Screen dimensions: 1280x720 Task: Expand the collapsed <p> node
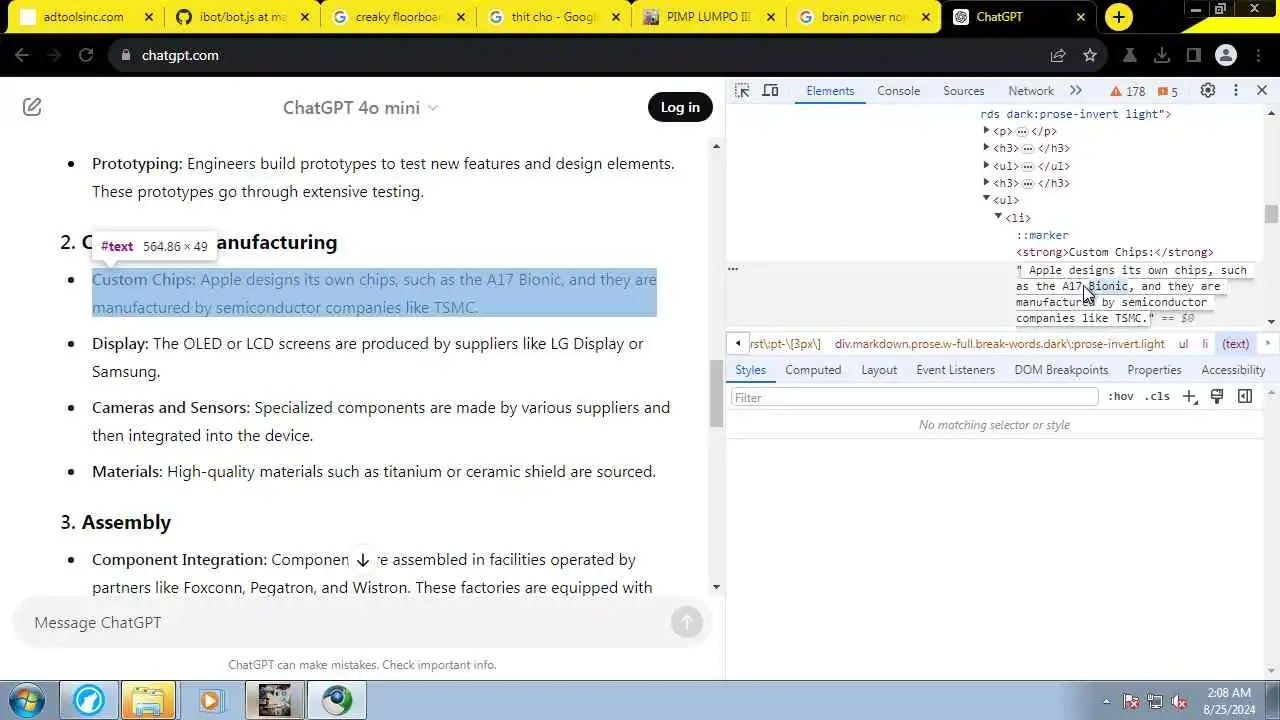(986, 130)
